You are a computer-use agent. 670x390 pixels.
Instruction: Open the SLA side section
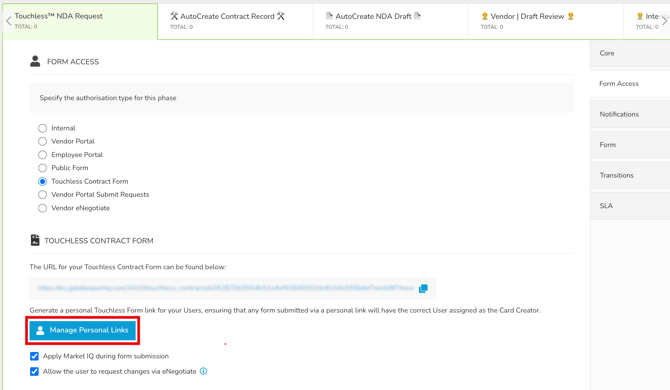(630, 206)
